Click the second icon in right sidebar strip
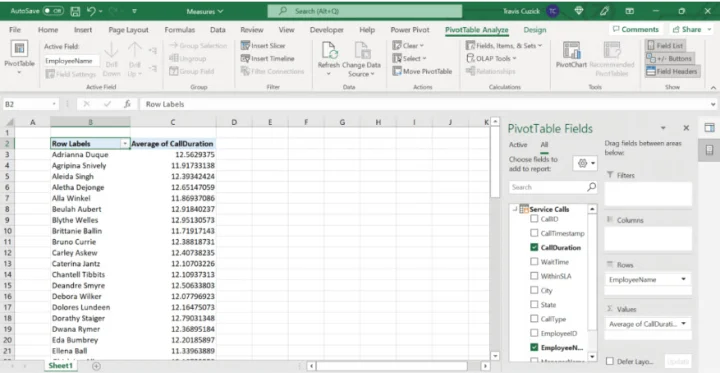720x373 pixels. pyautogui.click(x=709, y=150)
